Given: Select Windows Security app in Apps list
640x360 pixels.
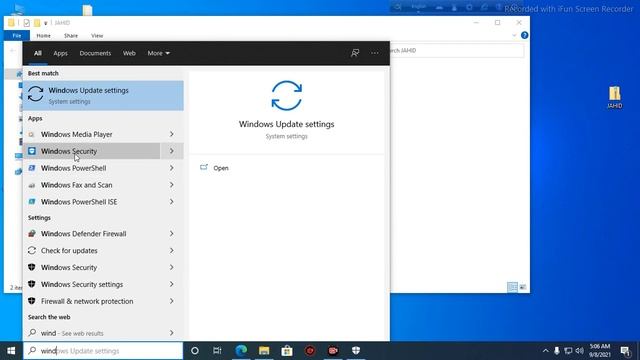Looking at the screenshot, I should coord(91,151).
